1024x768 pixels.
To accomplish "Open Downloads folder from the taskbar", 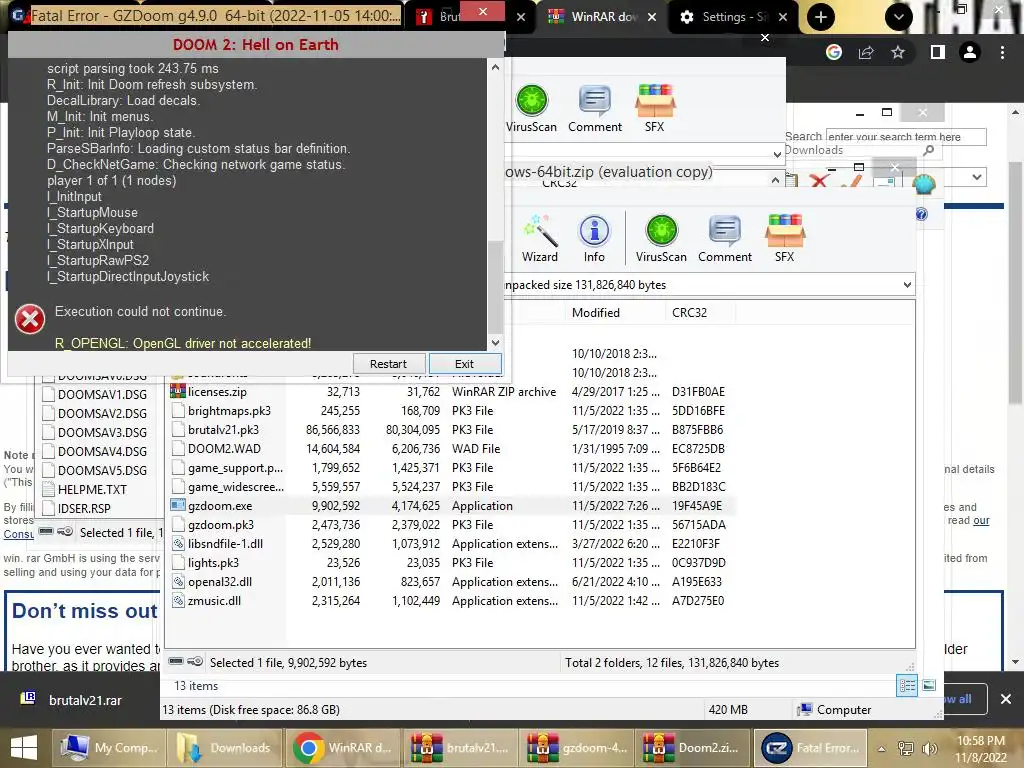I will click(x=225, y=748).
